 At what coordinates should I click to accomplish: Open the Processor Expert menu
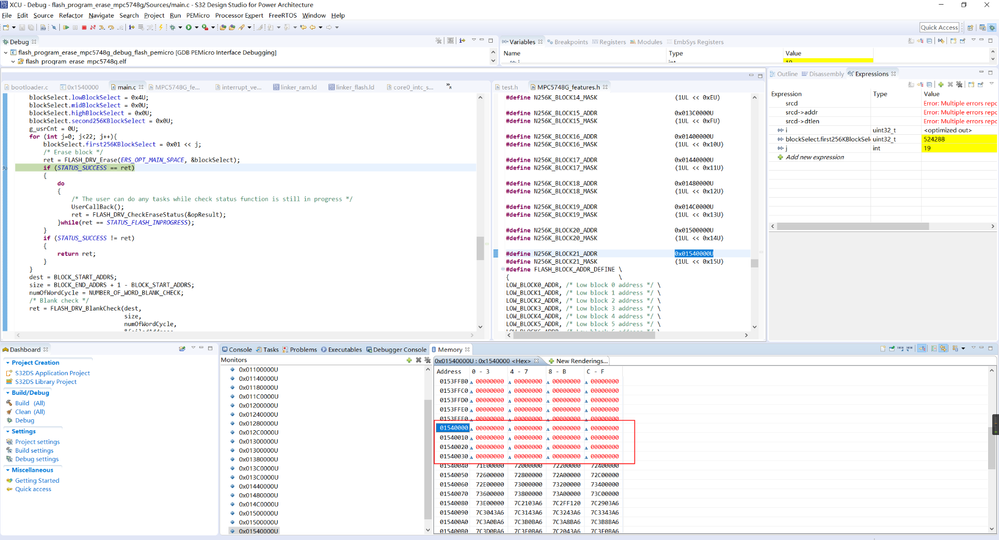(239, 15)
